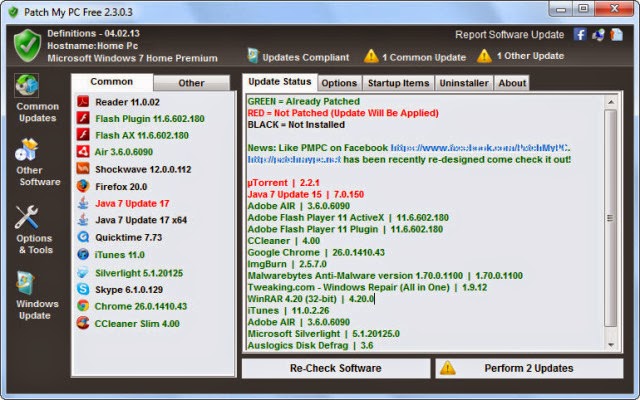The height and width of the screenshot is (400, 640).
Task: Click the Re-Check Software button
Action: 336,368
